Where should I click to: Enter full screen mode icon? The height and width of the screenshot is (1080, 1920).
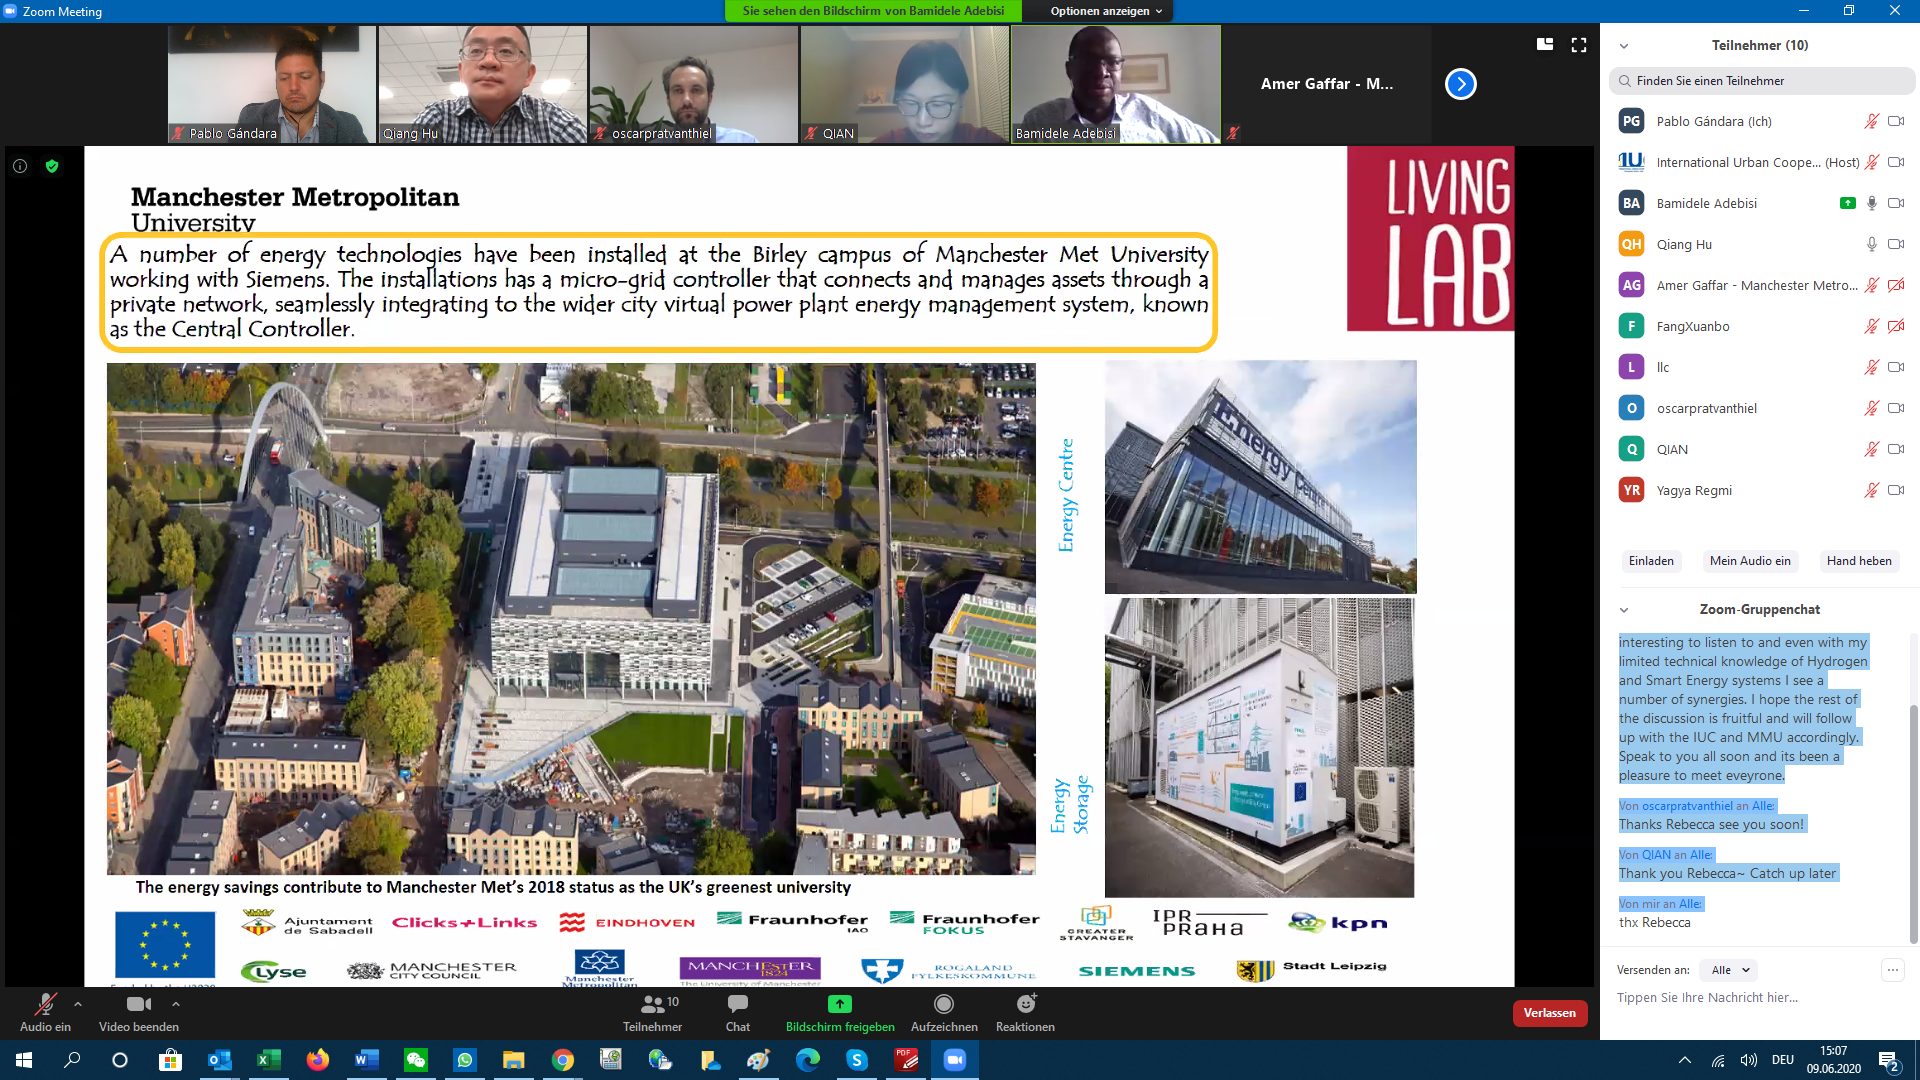[1579, 45]
